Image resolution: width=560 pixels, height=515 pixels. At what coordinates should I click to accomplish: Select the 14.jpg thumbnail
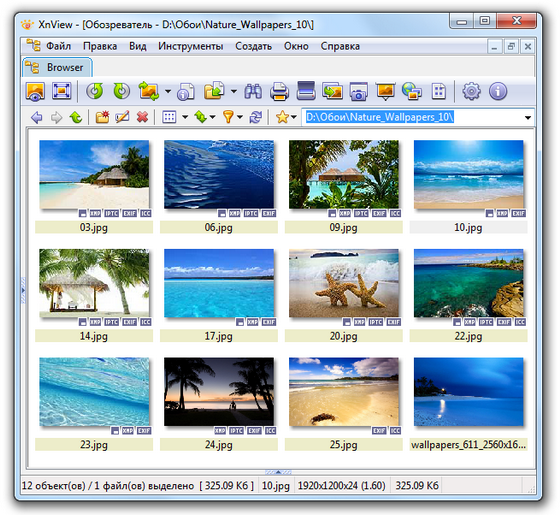click(x=94, y=283)
